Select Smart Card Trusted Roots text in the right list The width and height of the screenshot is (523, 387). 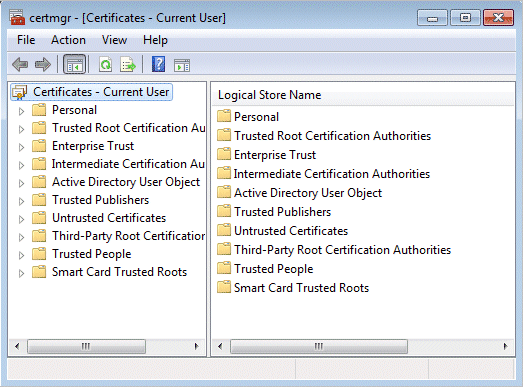302,288
